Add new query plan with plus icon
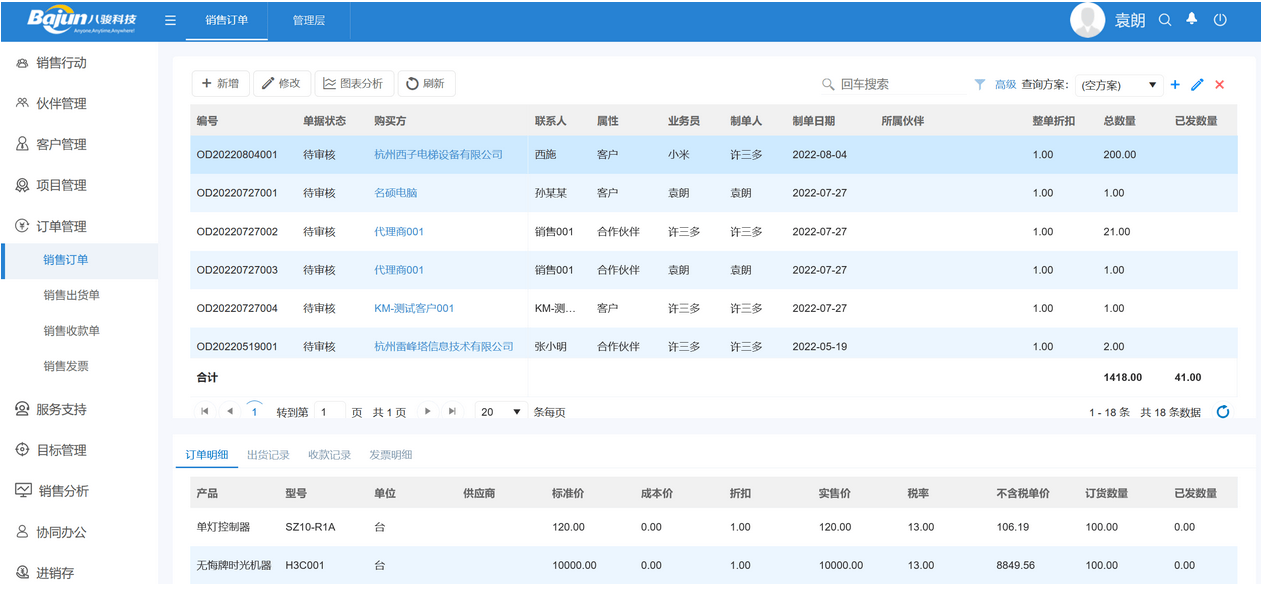This screenshot has height=600, width=1262. click(x=1175, y=85)
